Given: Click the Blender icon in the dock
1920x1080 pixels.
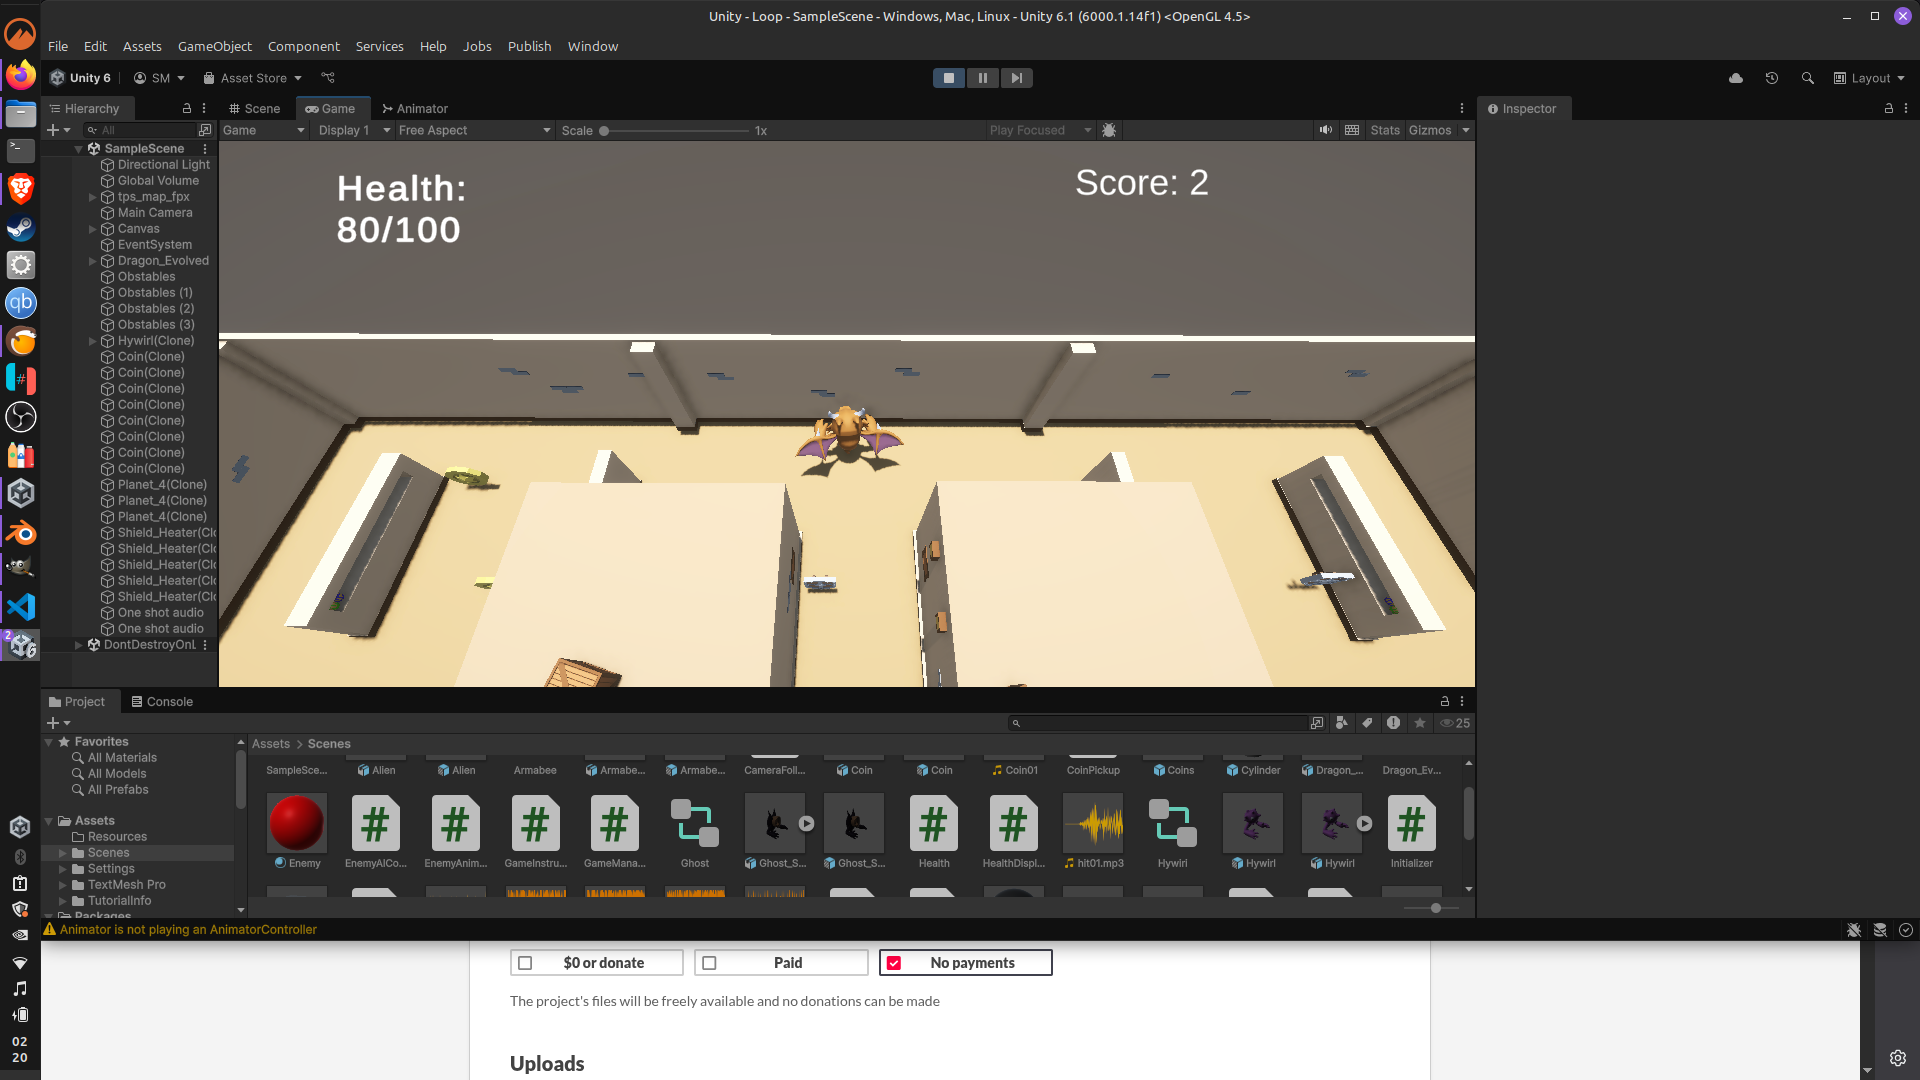Looking at the screenshot, I should click(20, 532).
